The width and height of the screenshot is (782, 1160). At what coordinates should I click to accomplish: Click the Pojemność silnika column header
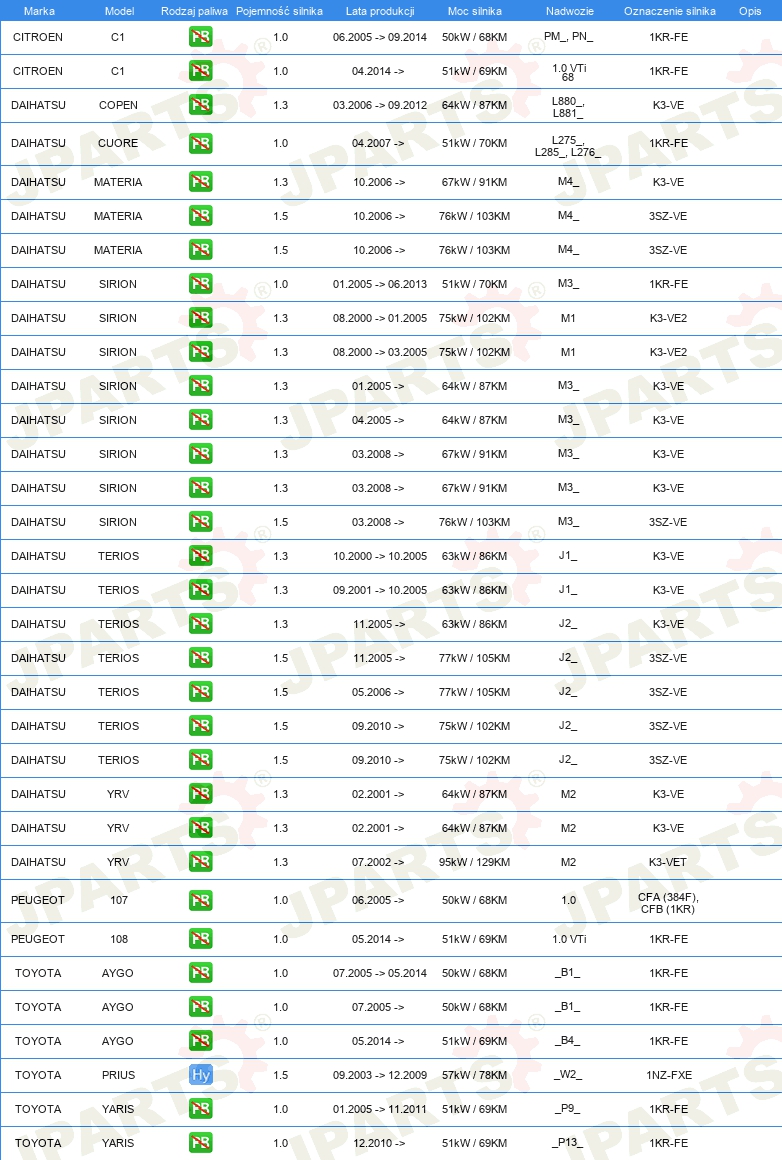pos(279,11)
